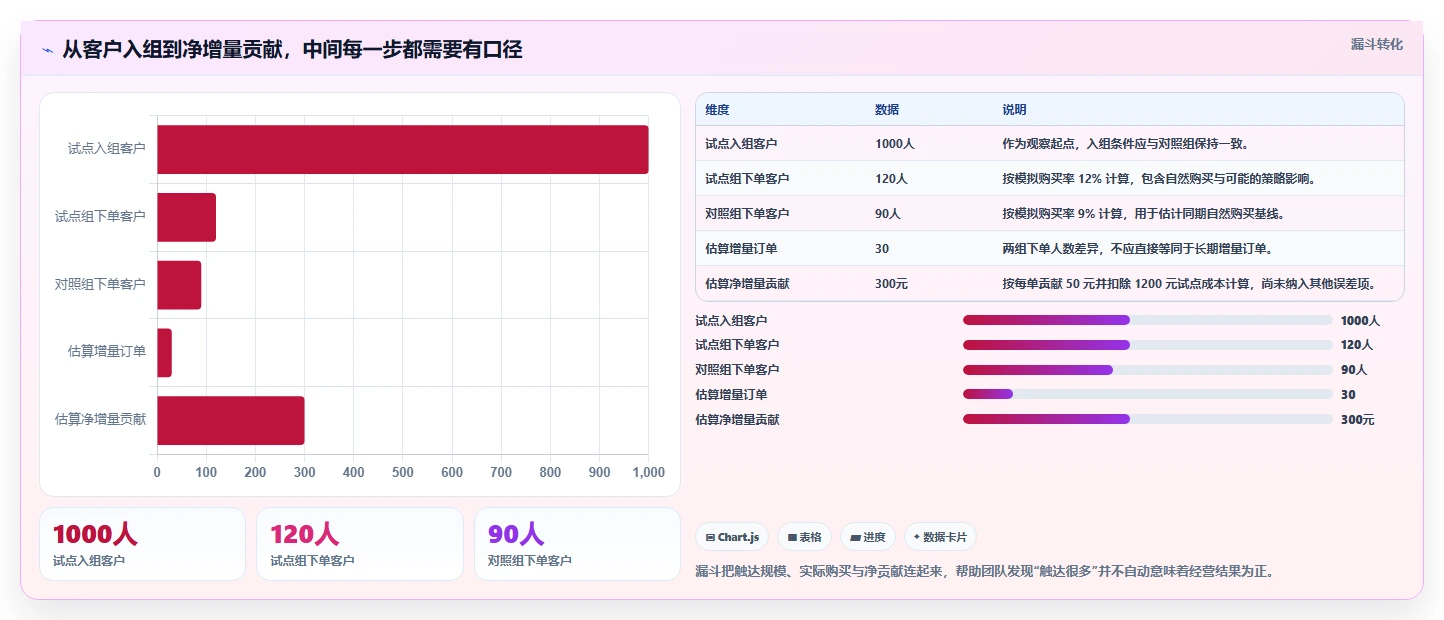This screenshot has height=620, width=1444.
Task: Click the 300元 value right of the progress bar
Action: tap(1357, 420)
